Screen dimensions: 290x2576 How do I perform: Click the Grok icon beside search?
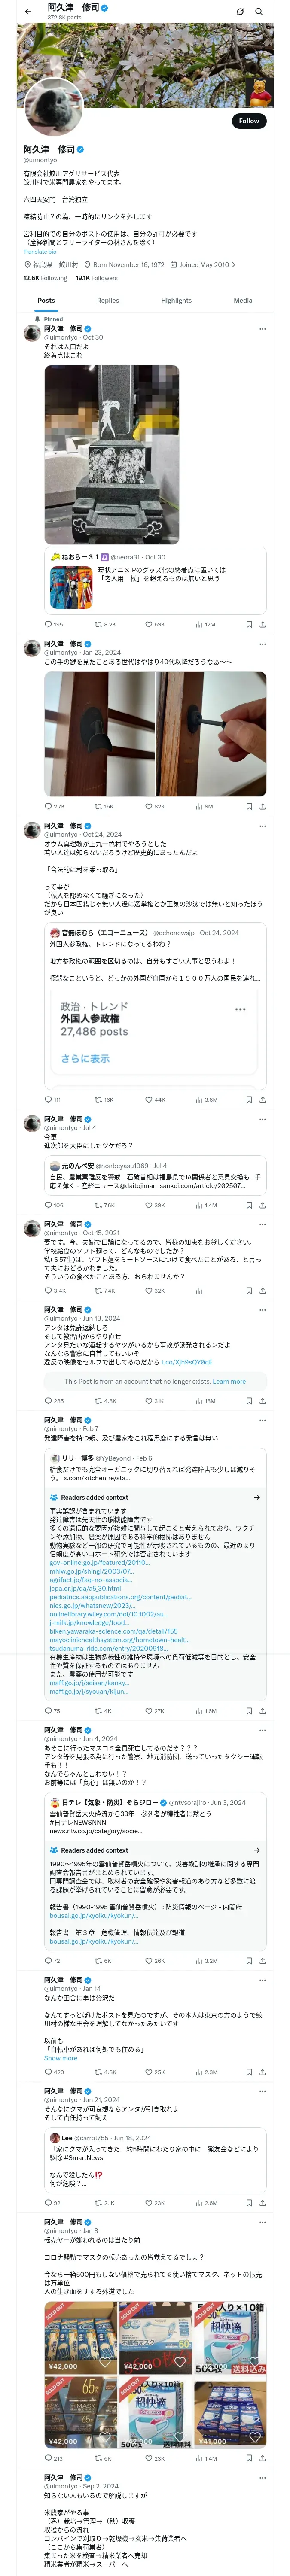pos(240,12)
